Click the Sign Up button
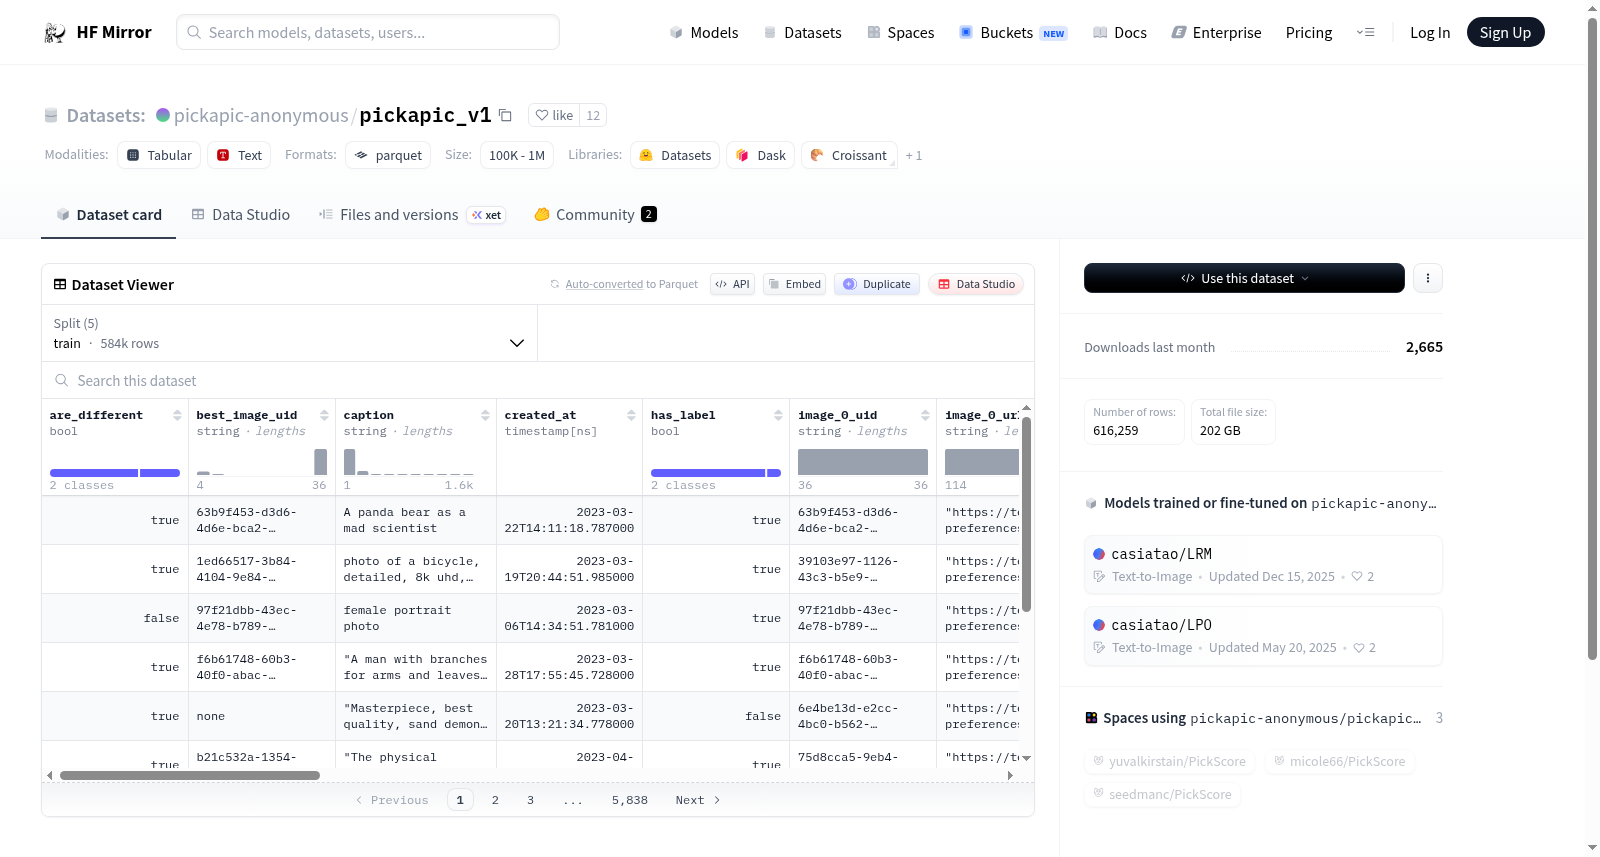The image size is (1600, 857). tap(1505, 33)
